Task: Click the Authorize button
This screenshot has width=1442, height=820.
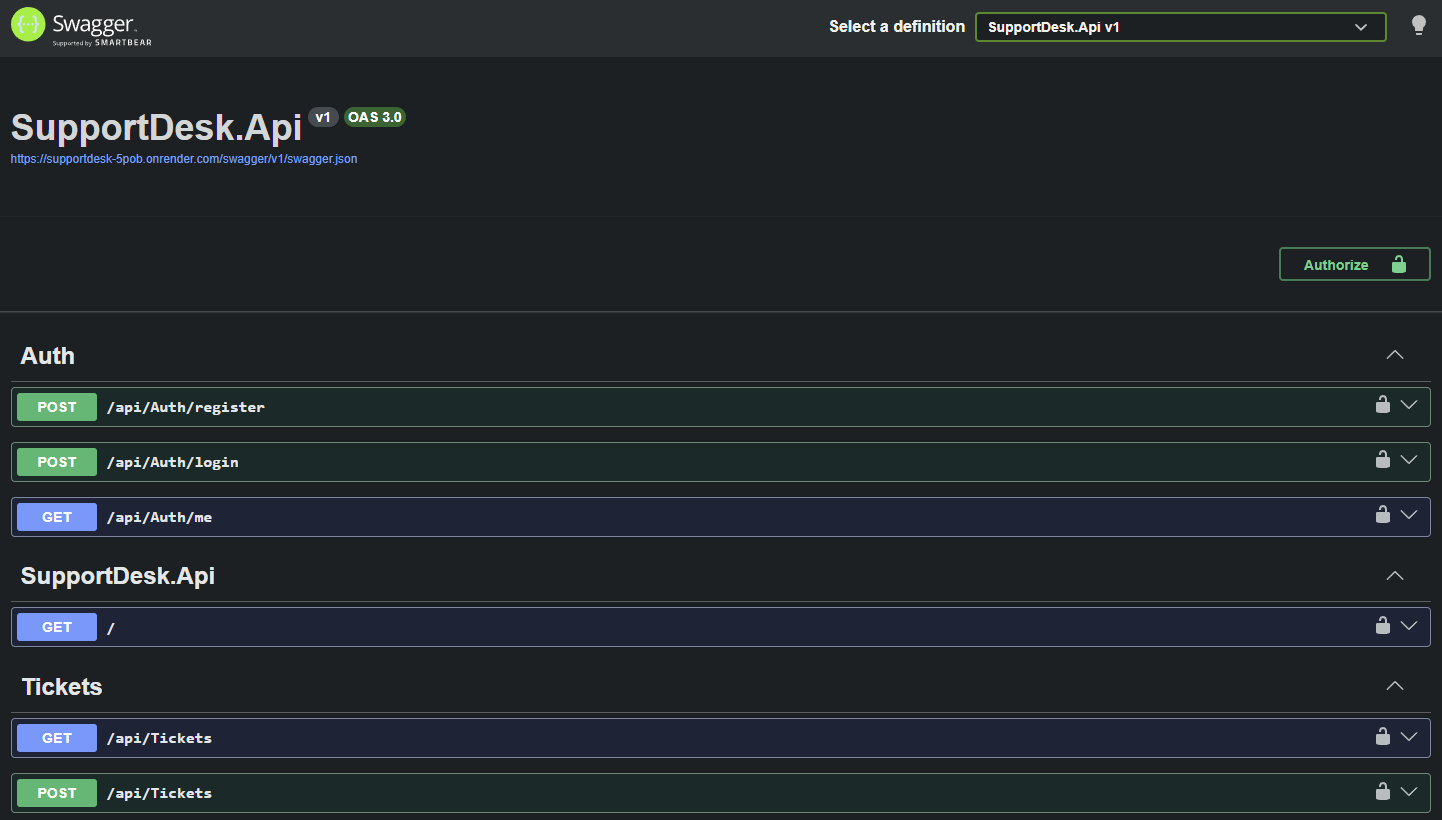Action: pyautogui.click(x=1354, y=264)
